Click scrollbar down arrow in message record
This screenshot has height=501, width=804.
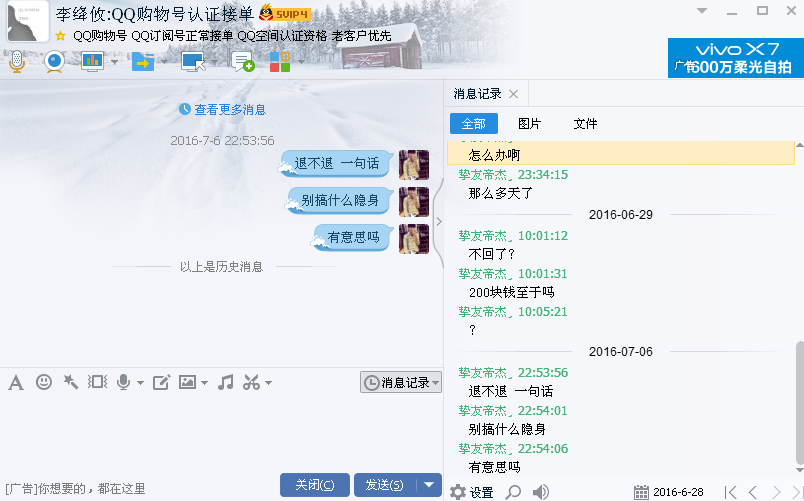(x=800, y=470)
